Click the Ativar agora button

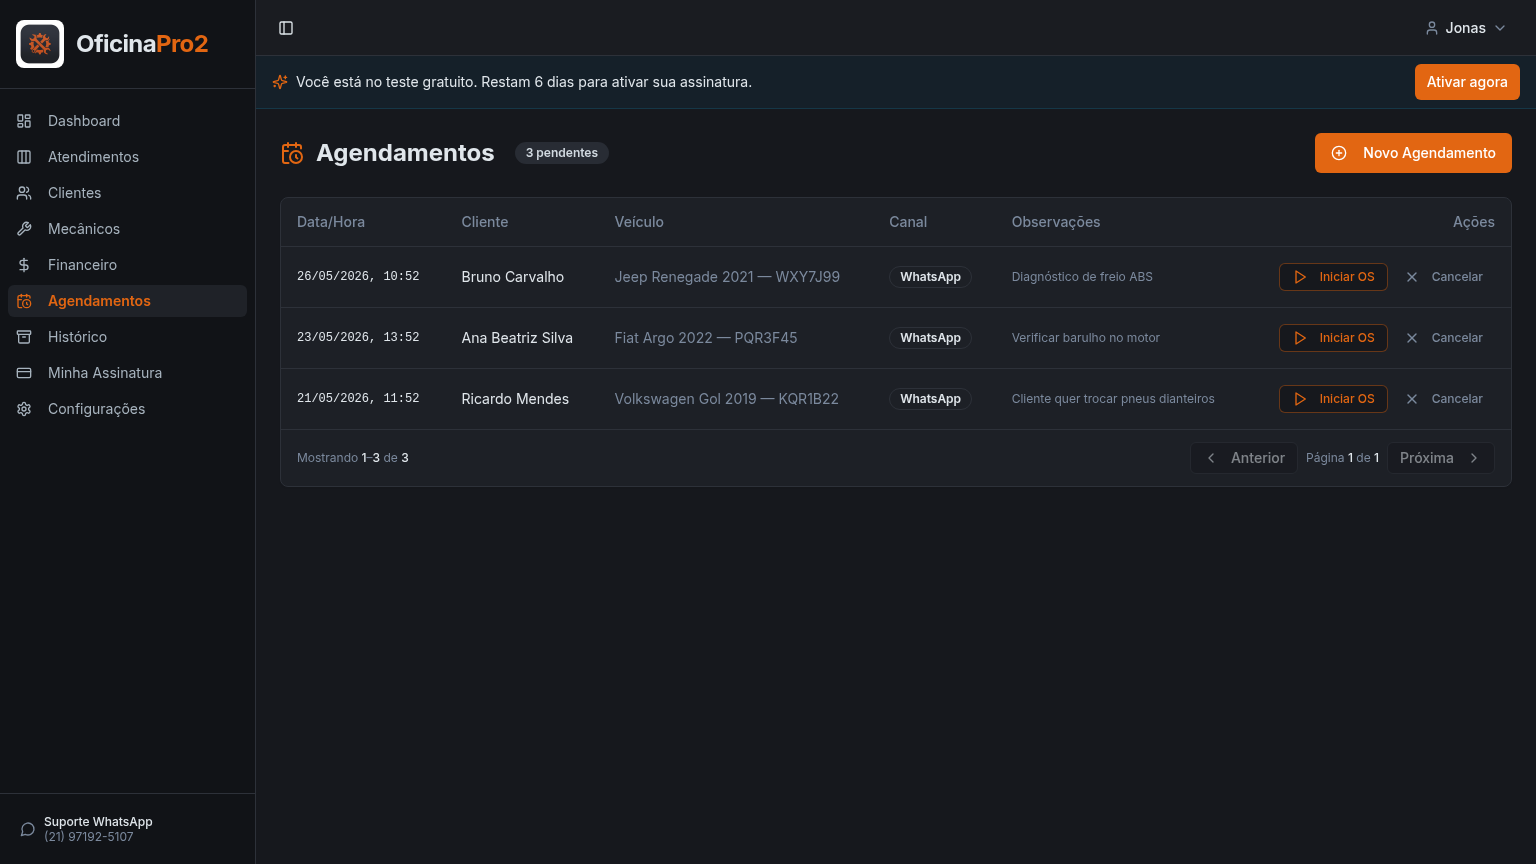(1467, 82)
